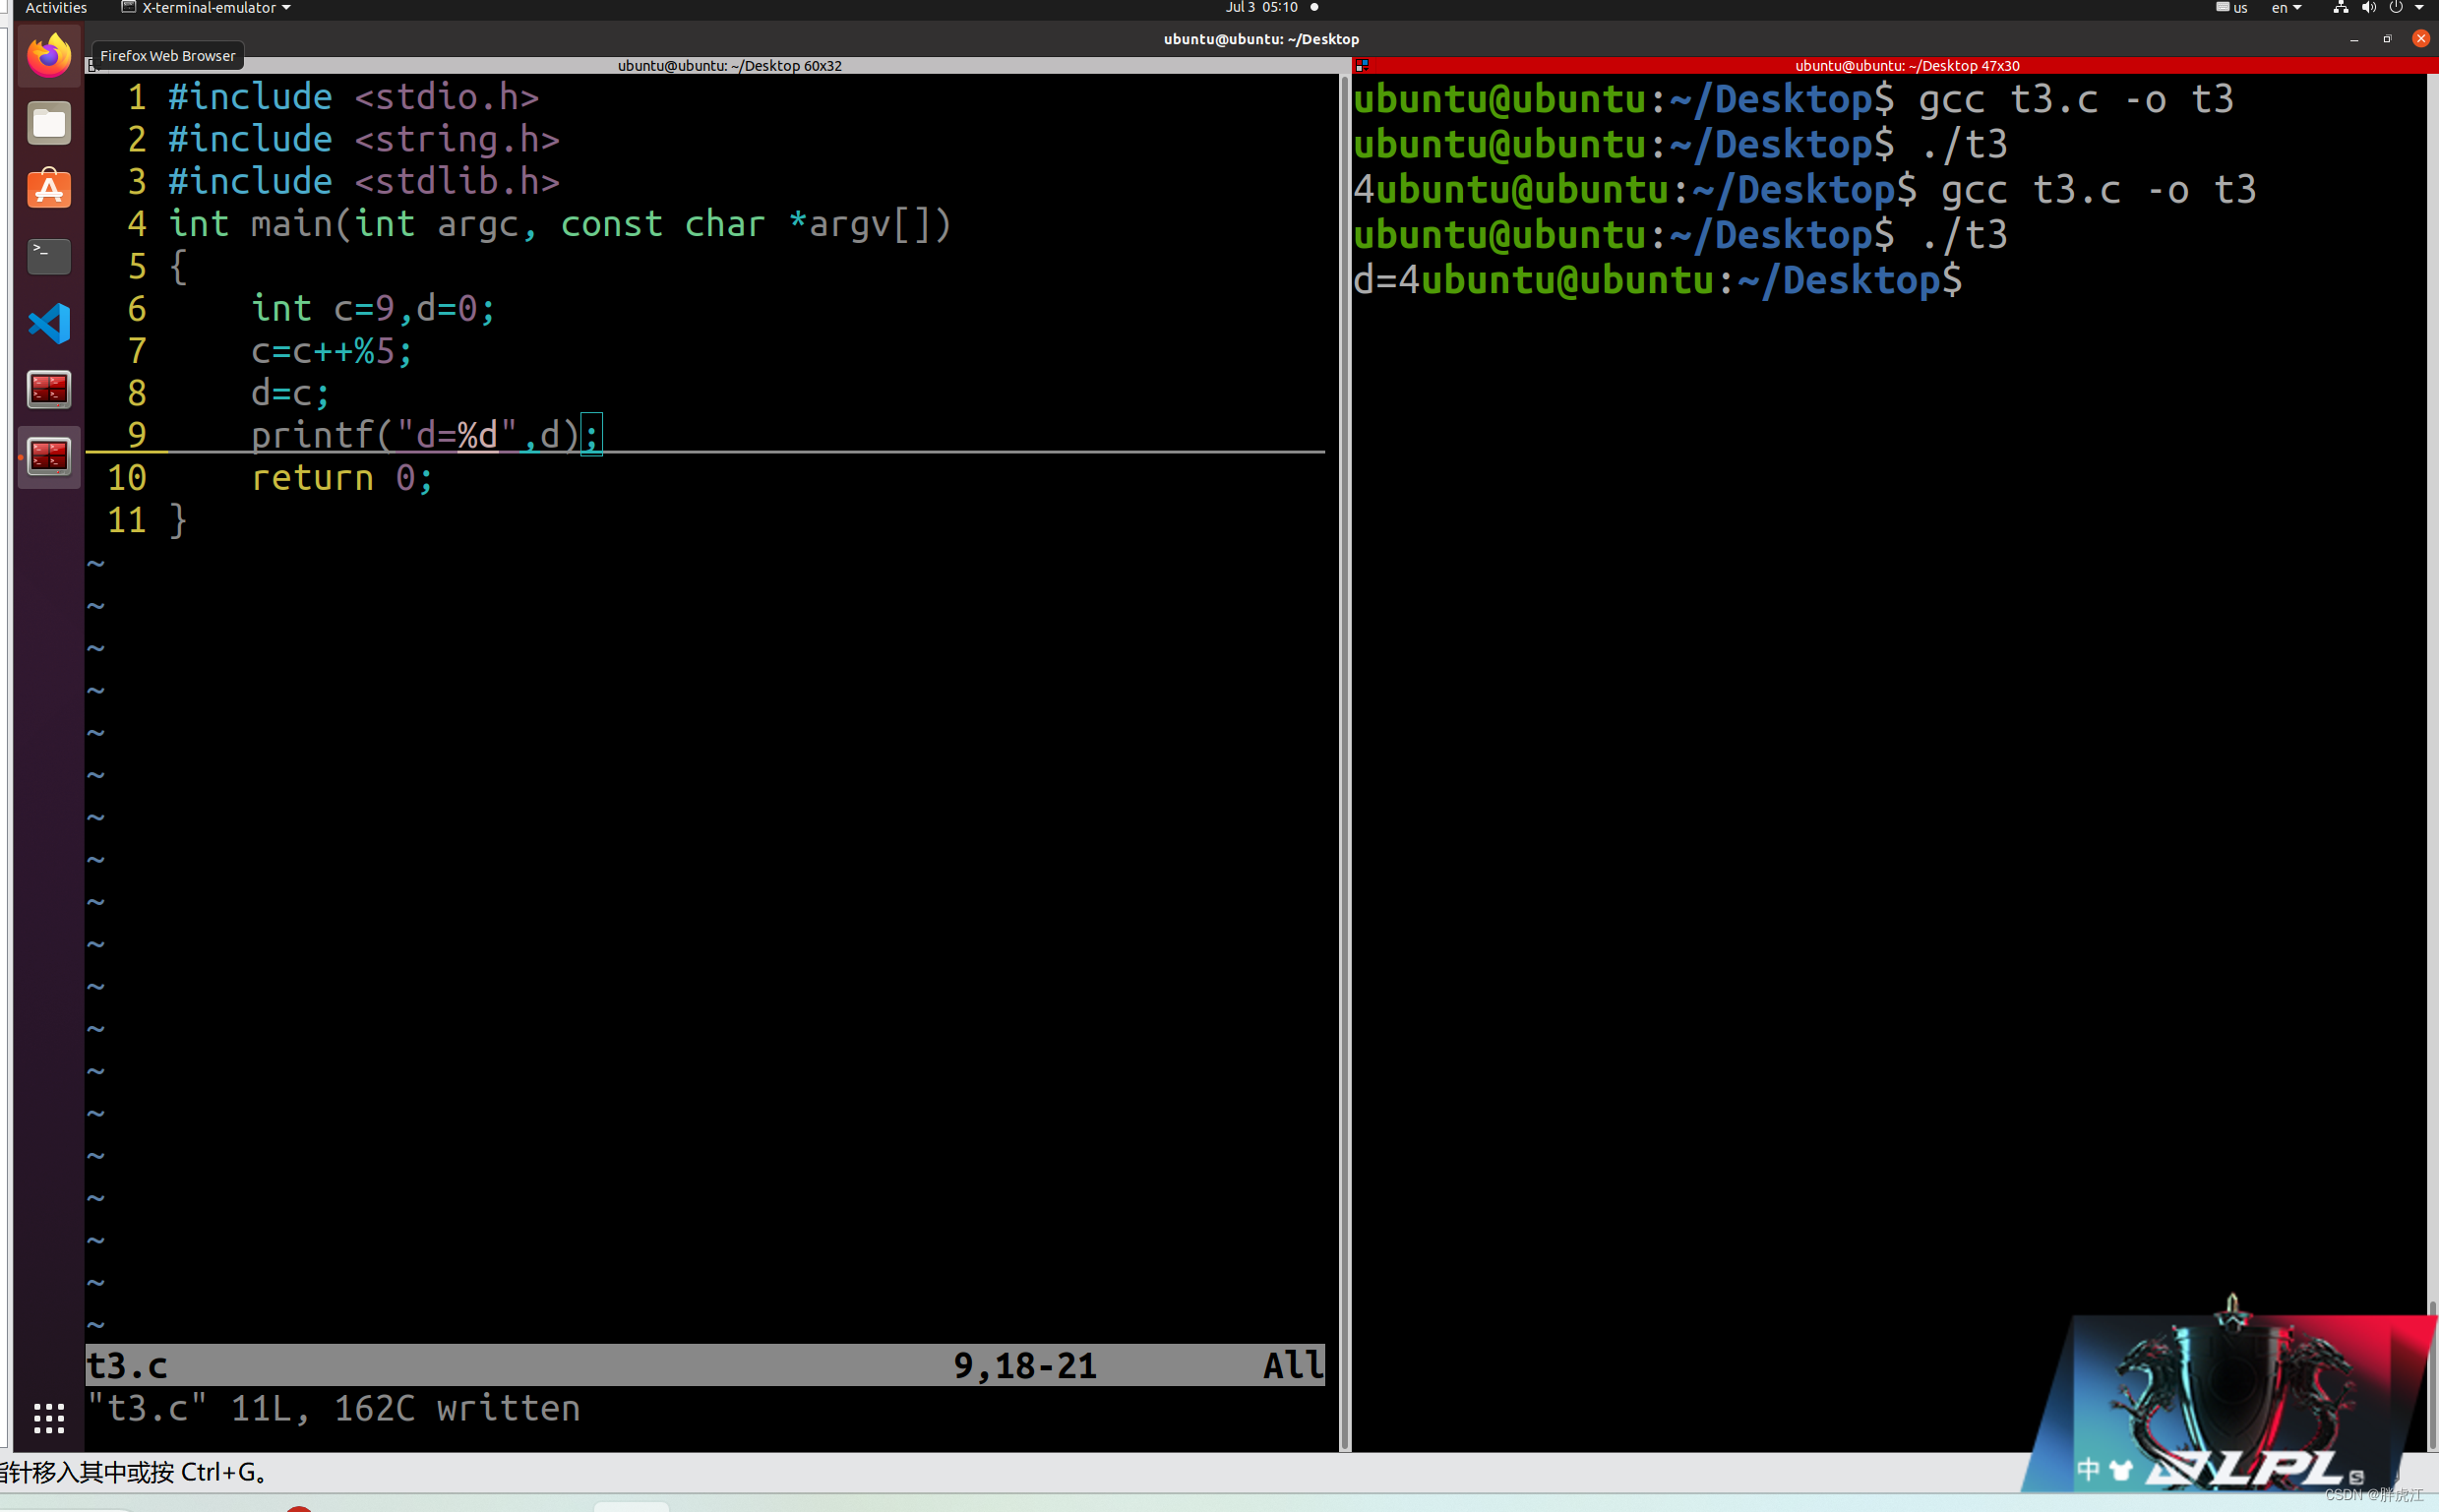Click the right terminal pane scrollbar
The image size is (2439, 1512).
pyautogui.click(x=2431, y=700)
